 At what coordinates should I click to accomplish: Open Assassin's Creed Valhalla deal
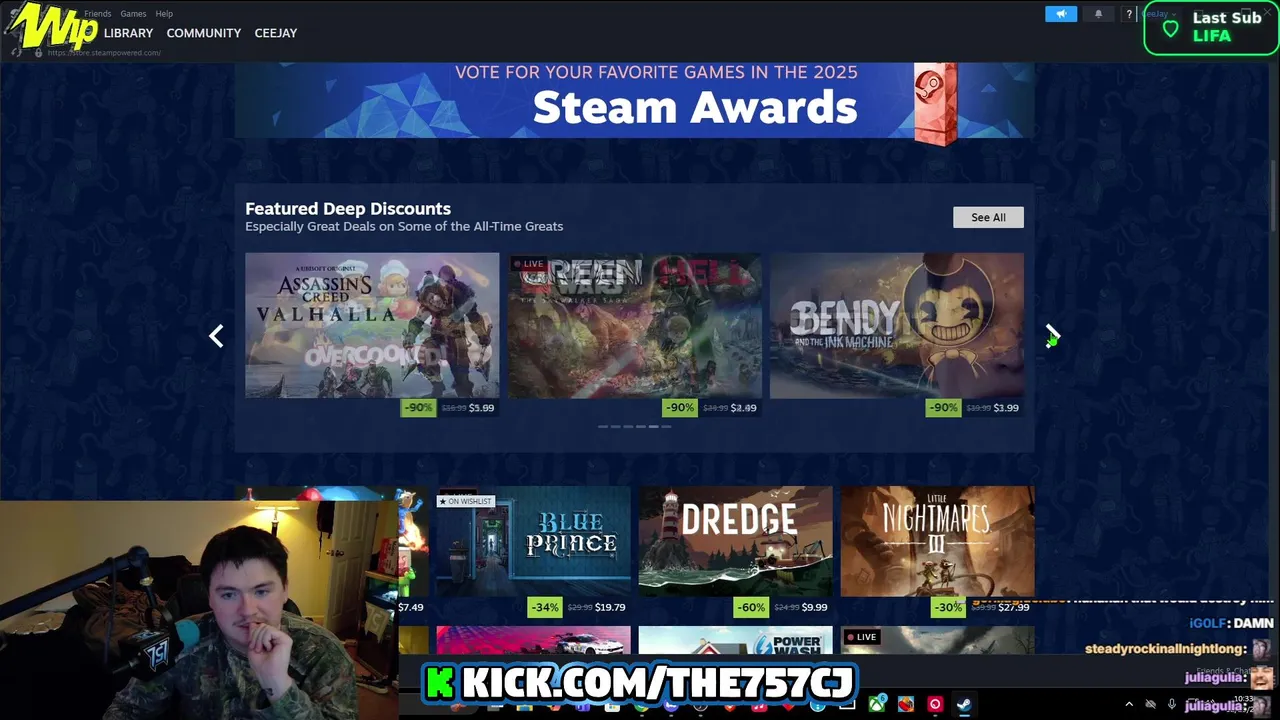[372, 325]
